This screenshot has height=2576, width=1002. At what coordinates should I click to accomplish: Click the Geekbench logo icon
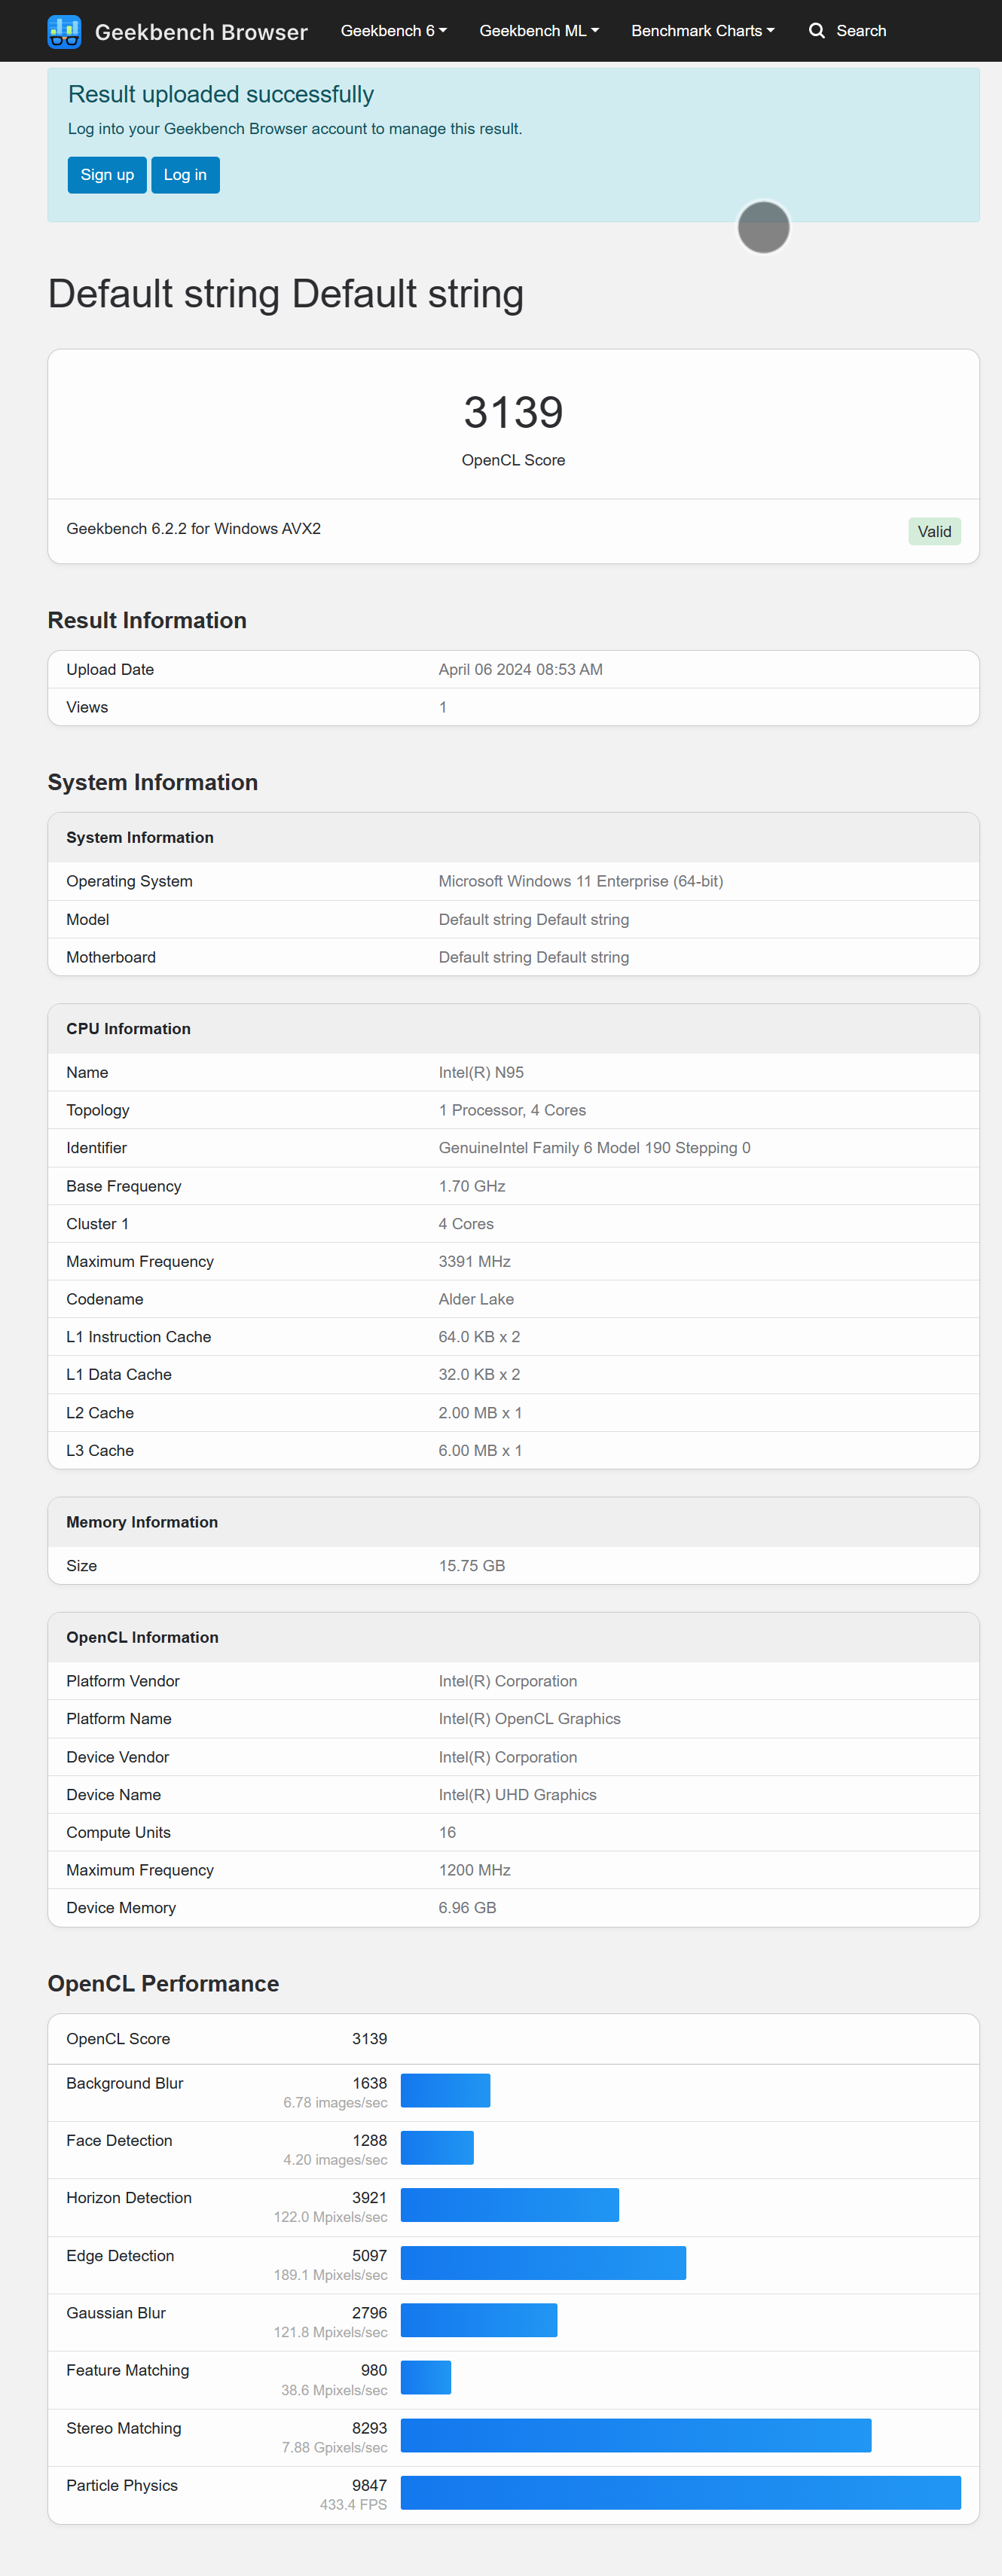pyautogui.click(x=64, y=31)
